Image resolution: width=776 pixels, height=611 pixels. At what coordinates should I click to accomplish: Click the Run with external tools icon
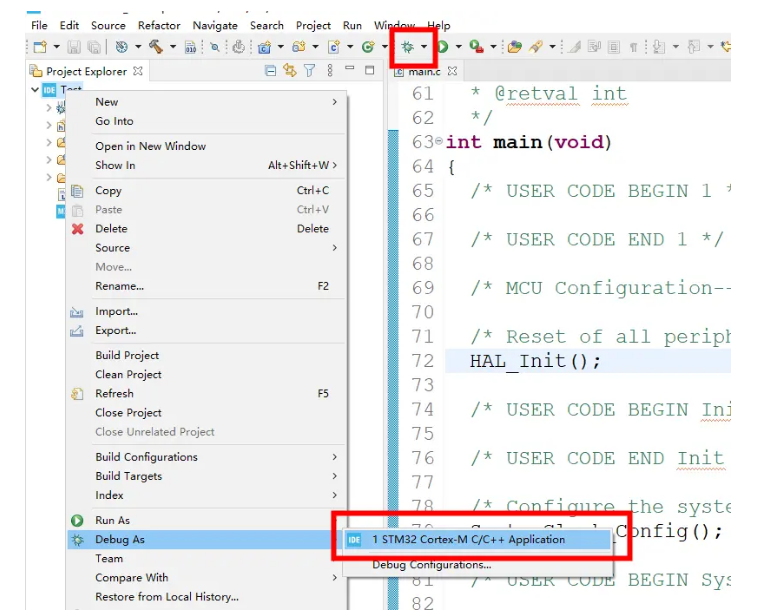pos(477,47)
